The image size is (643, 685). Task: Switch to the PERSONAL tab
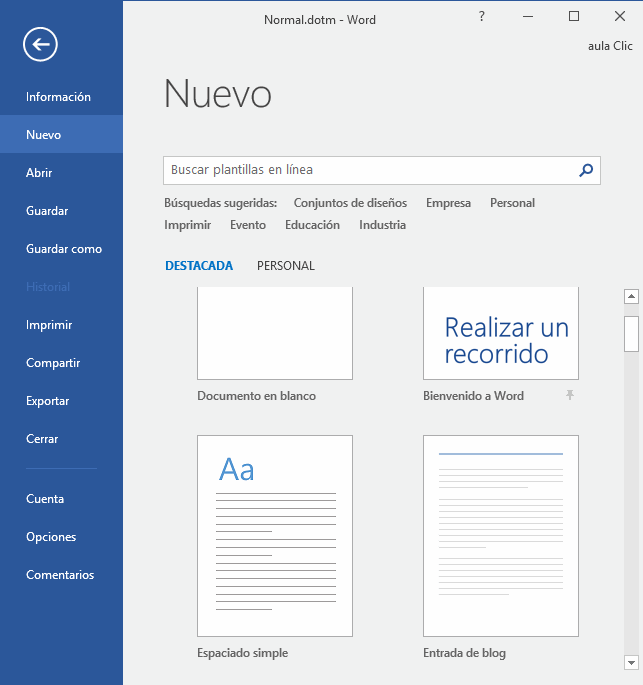(286, 266)
